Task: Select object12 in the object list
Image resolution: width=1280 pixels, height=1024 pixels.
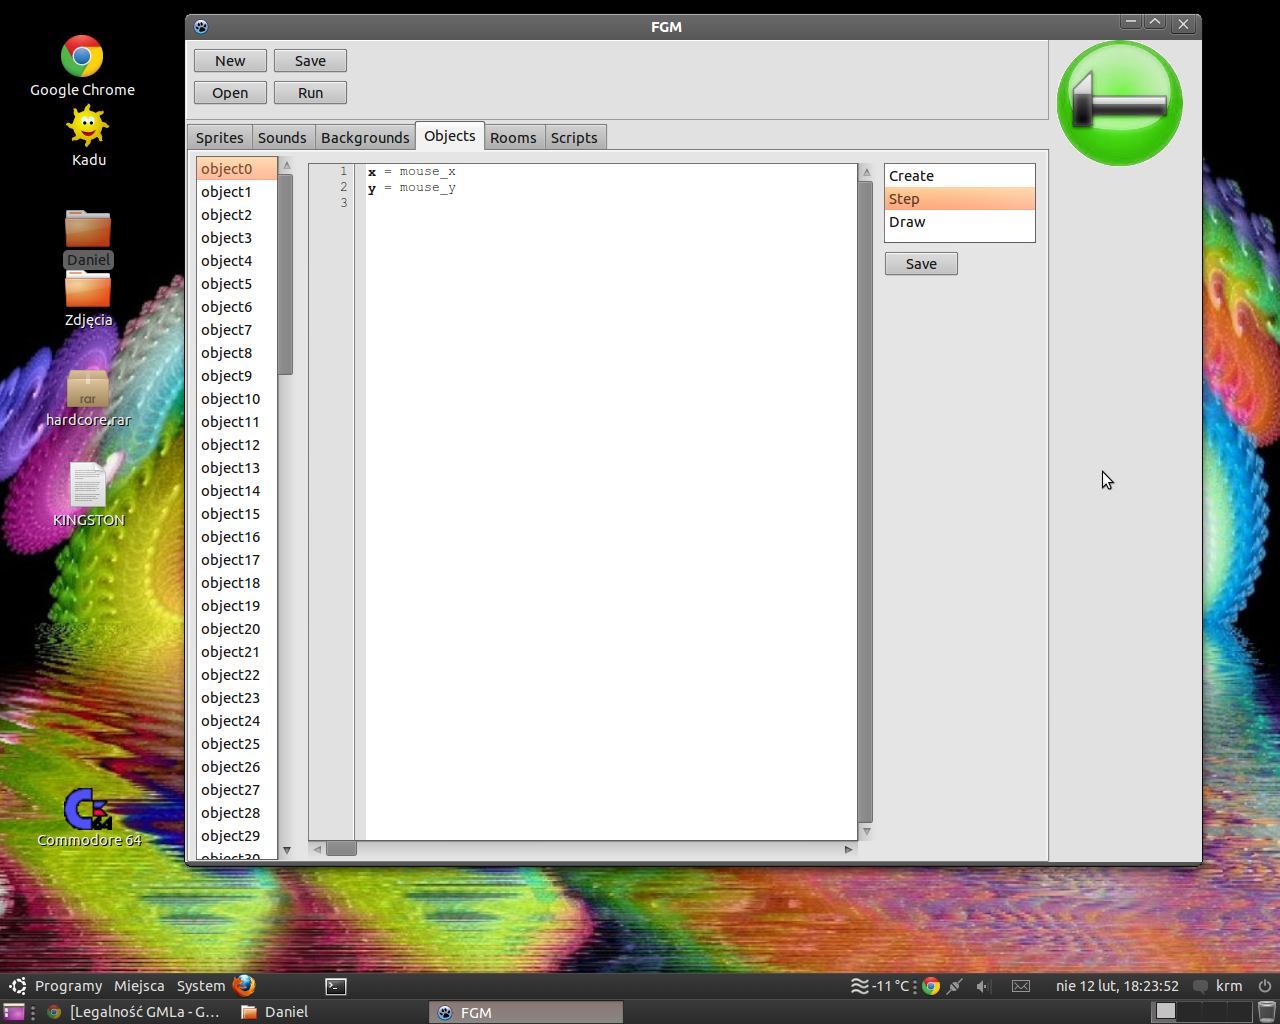Action: tap(230, 445)
